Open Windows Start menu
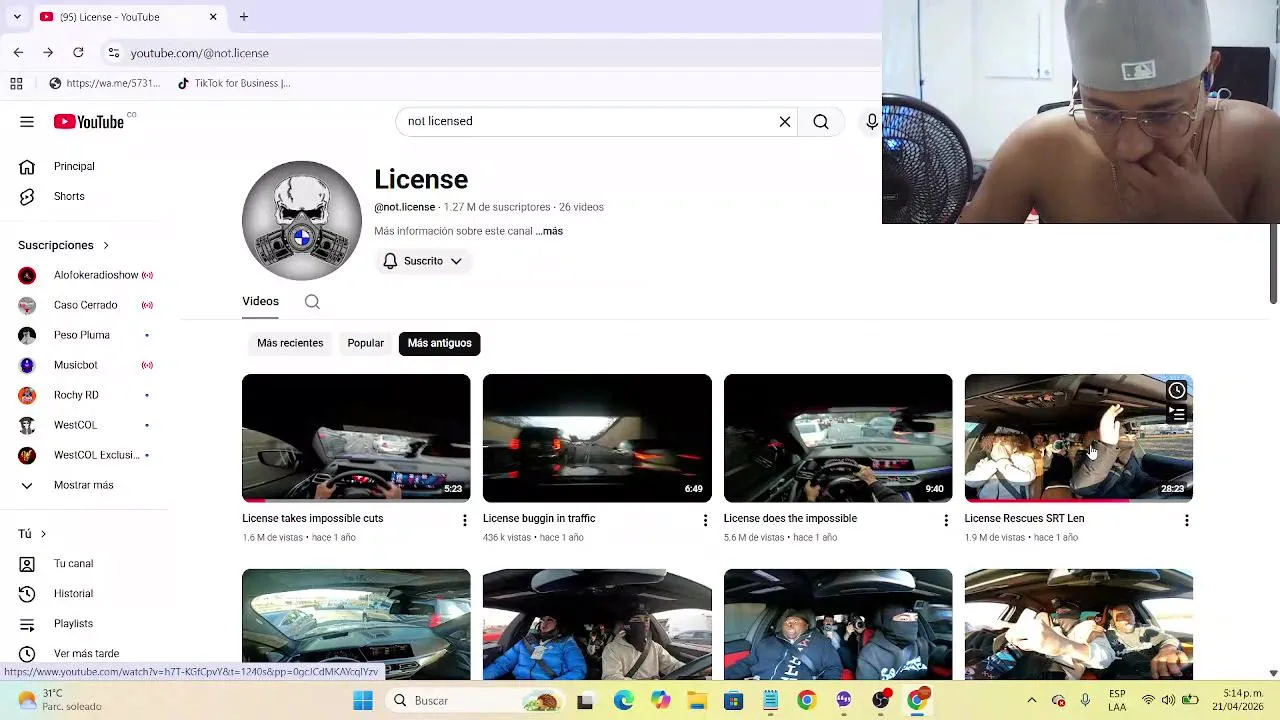This screenshot has width=1280, height=720. (x=363, y=701)
